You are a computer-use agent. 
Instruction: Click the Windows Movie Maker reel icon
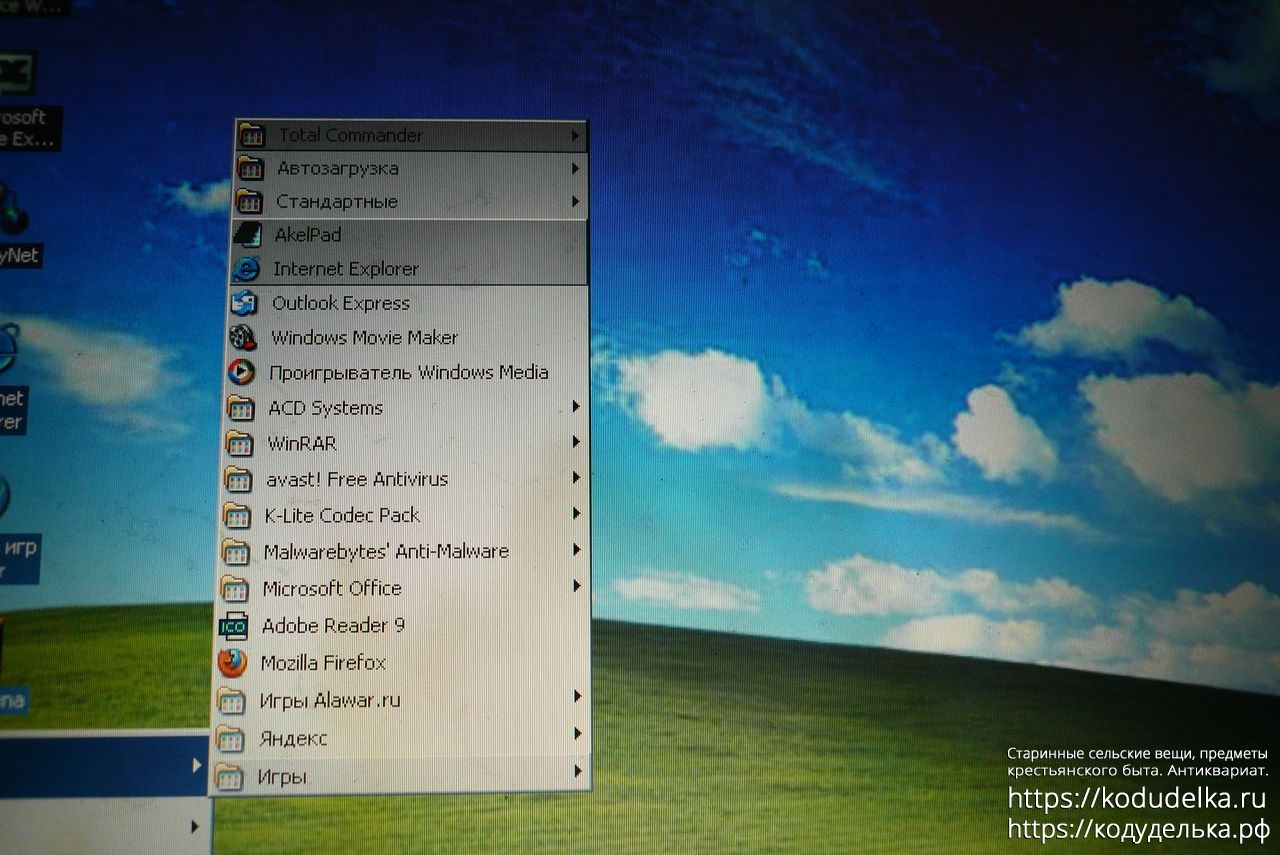(243, 338)
